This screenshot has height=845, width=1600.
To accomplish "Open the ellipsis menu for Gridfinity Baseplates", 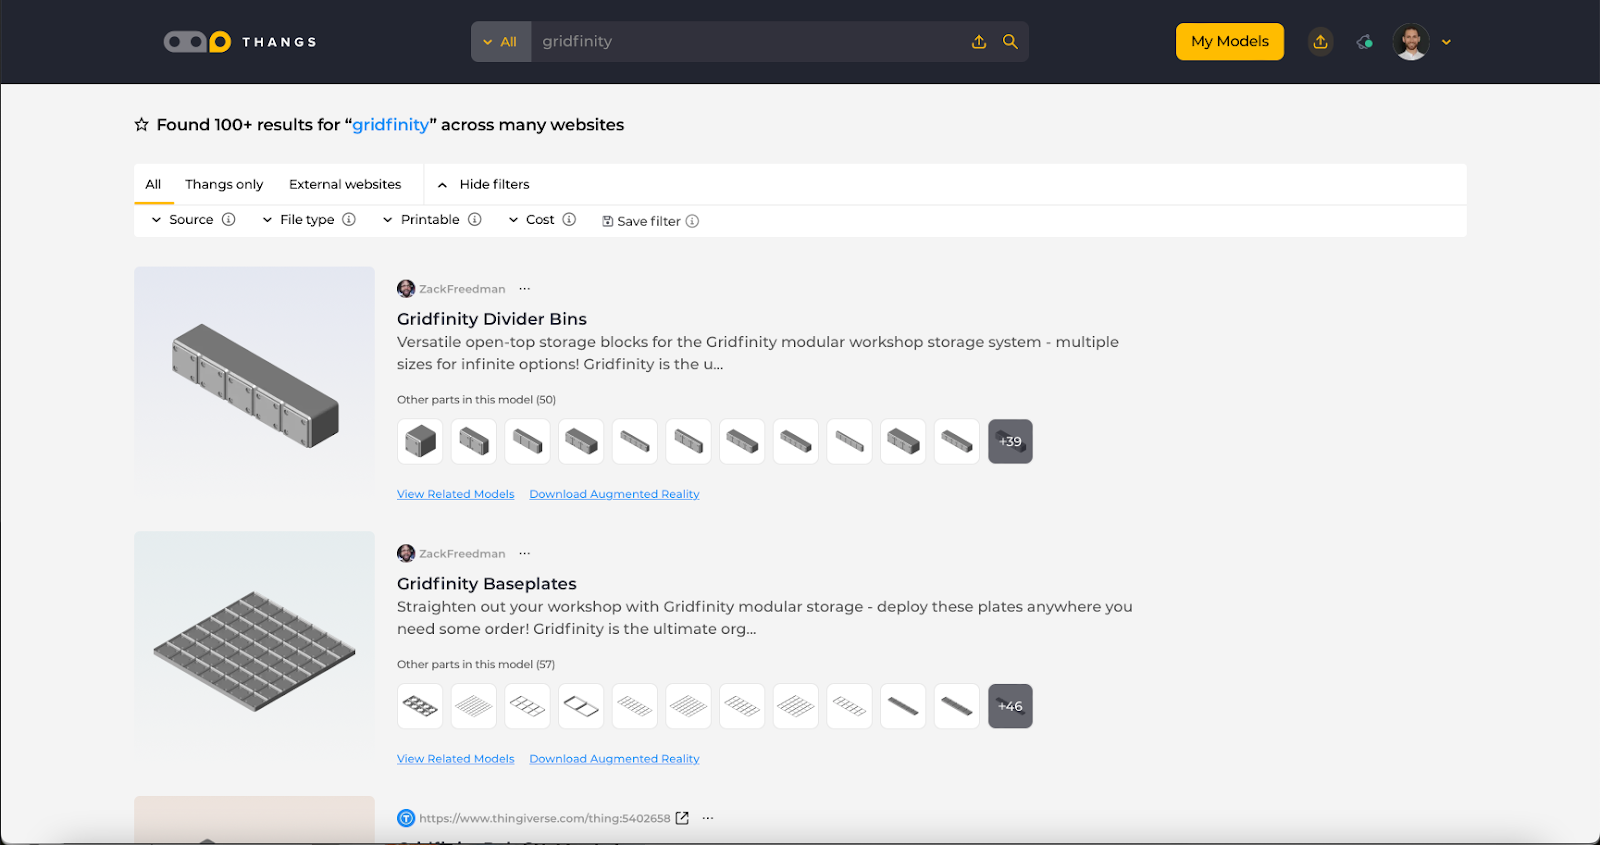I will click(x=525, y=554).
